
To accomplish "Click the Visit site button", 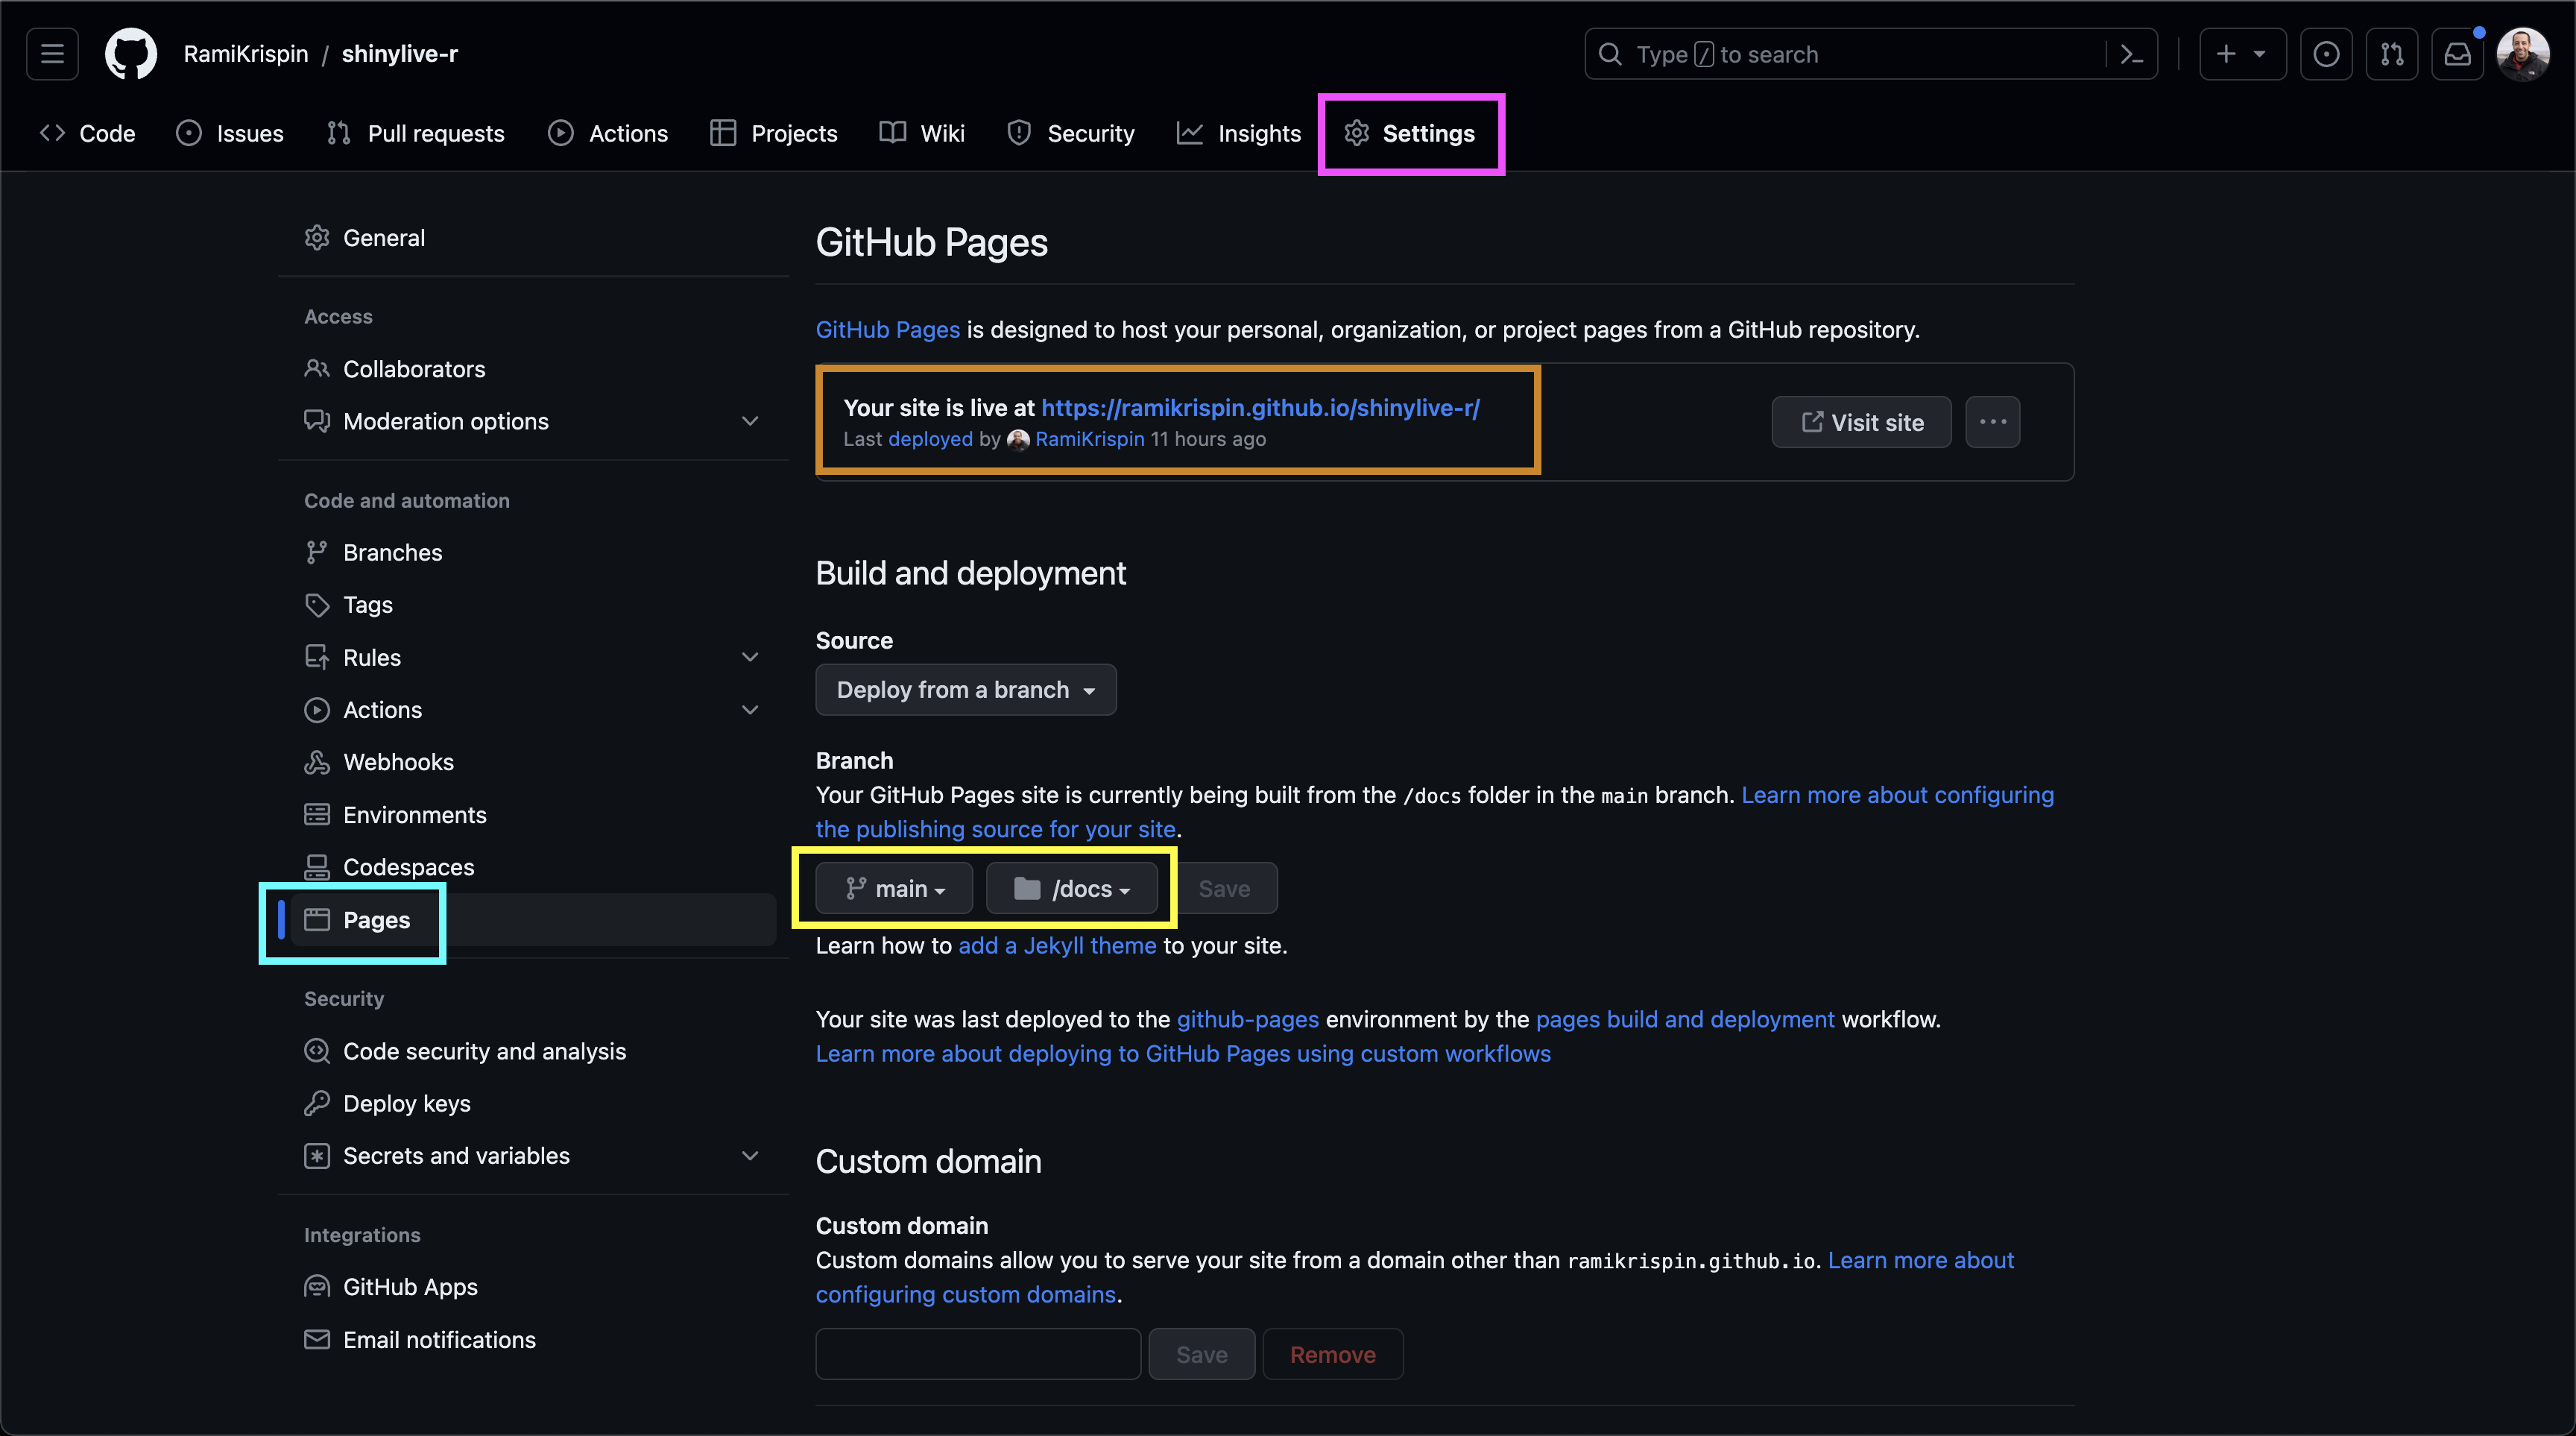I will [1861, 422].
